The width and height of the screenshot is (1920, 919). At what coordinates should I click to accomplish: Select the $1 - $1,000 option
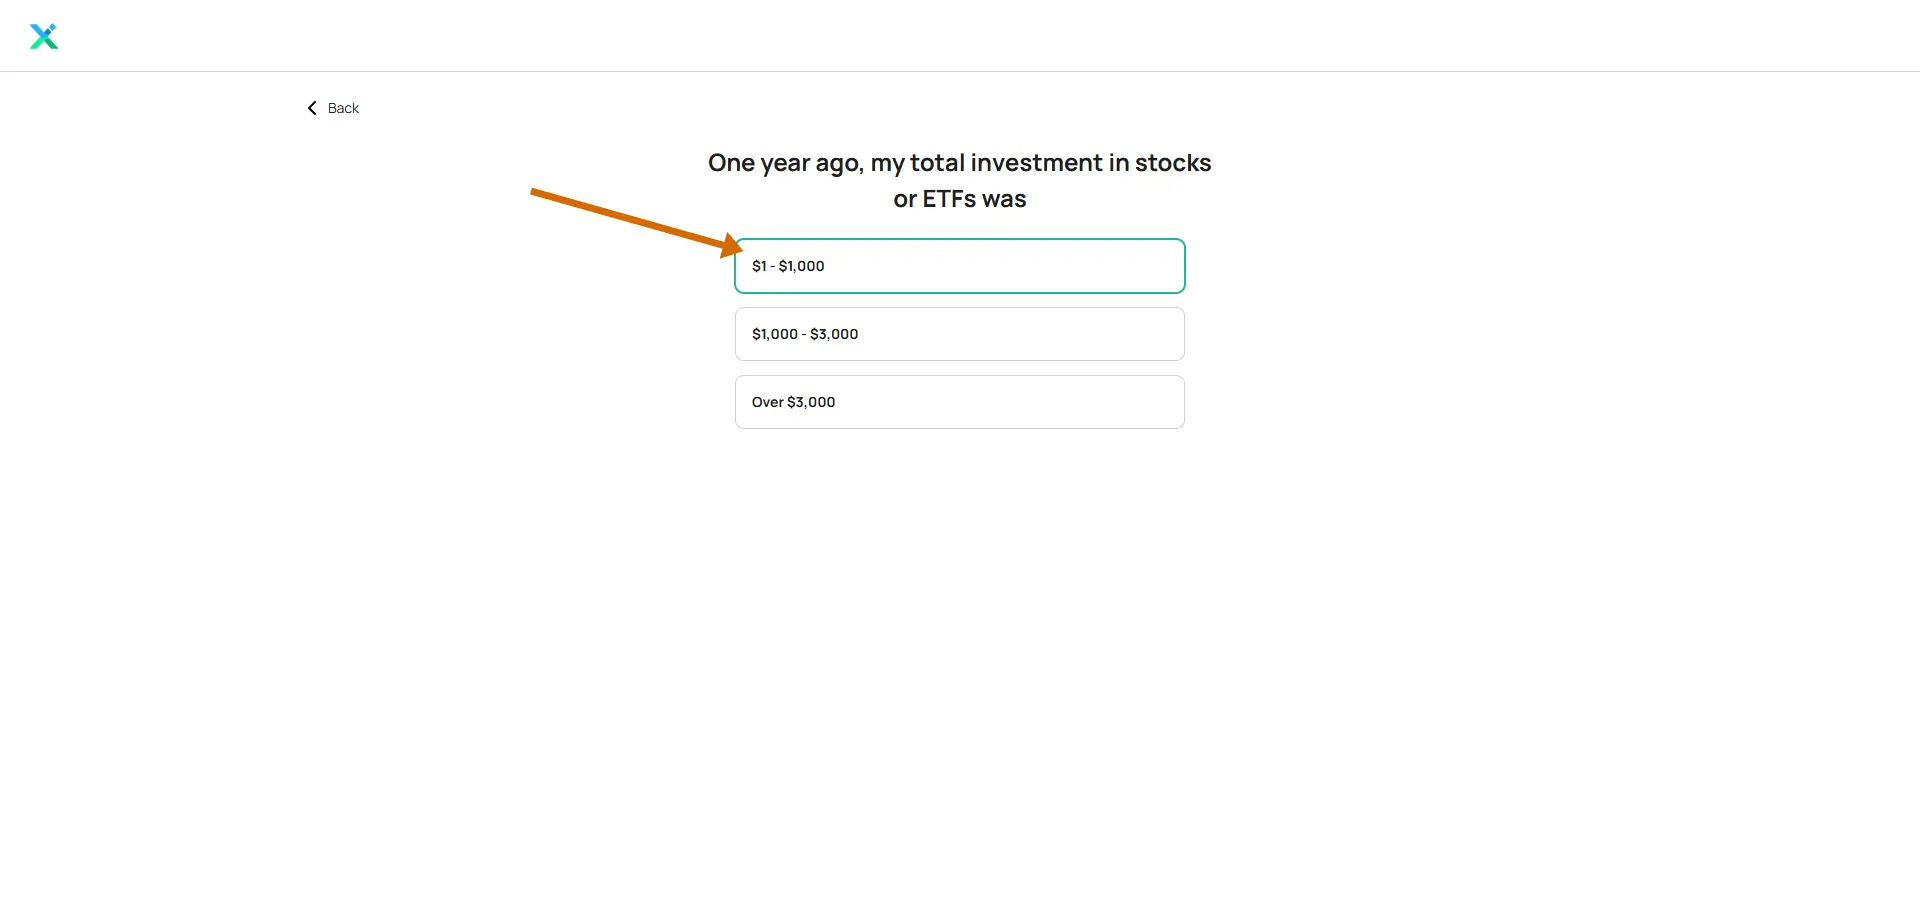pos(960,266)
